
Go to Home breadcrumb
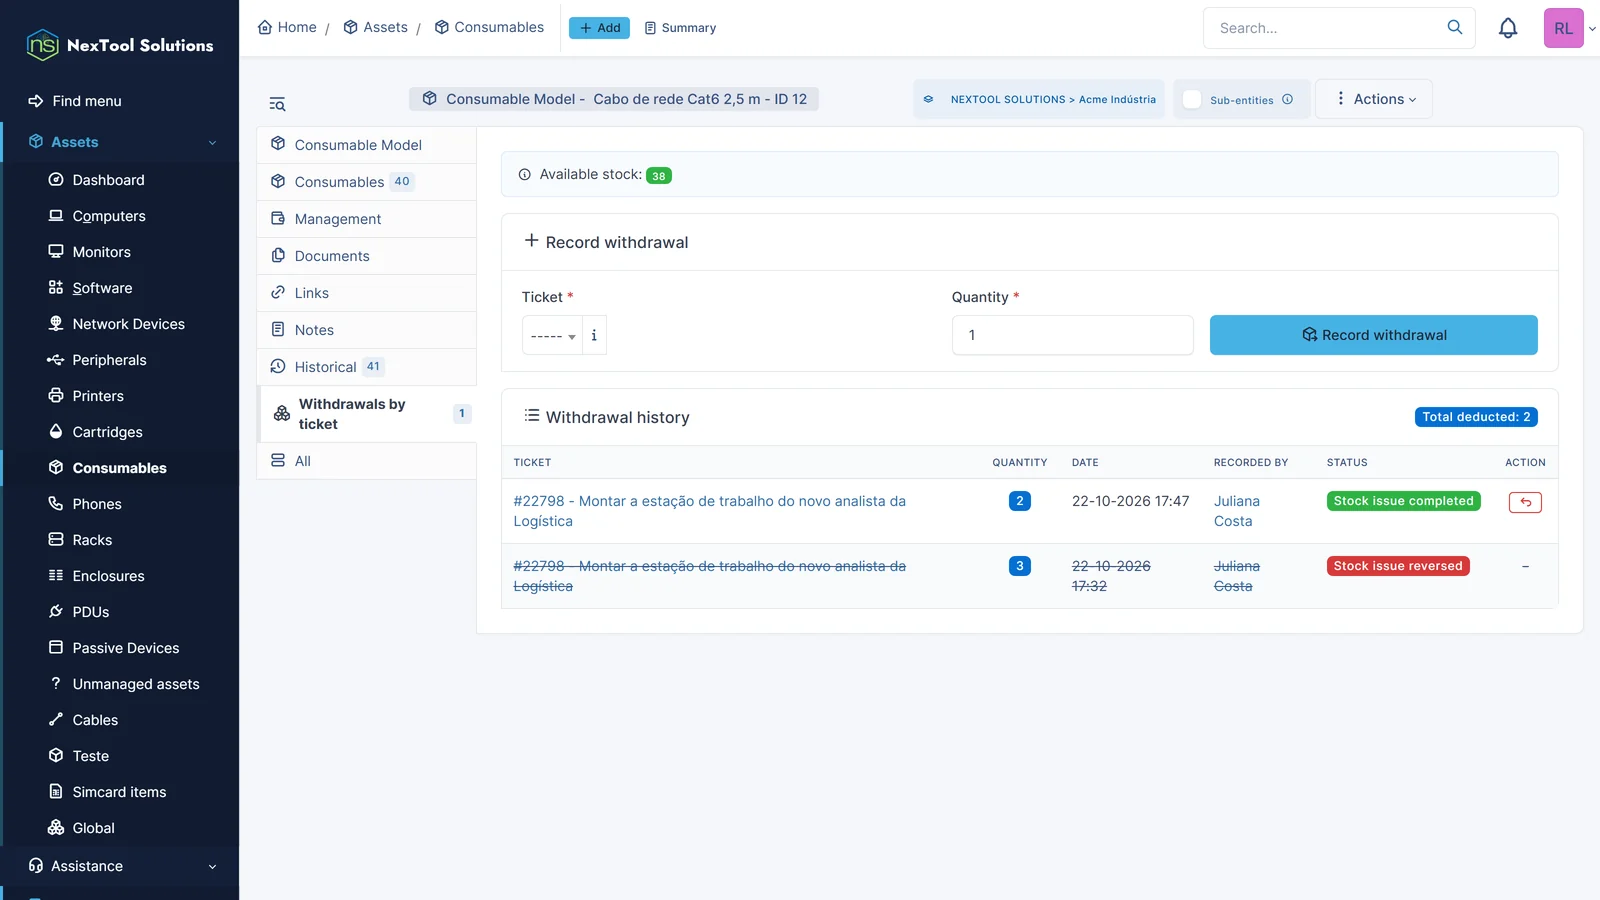tap(287, 27)
